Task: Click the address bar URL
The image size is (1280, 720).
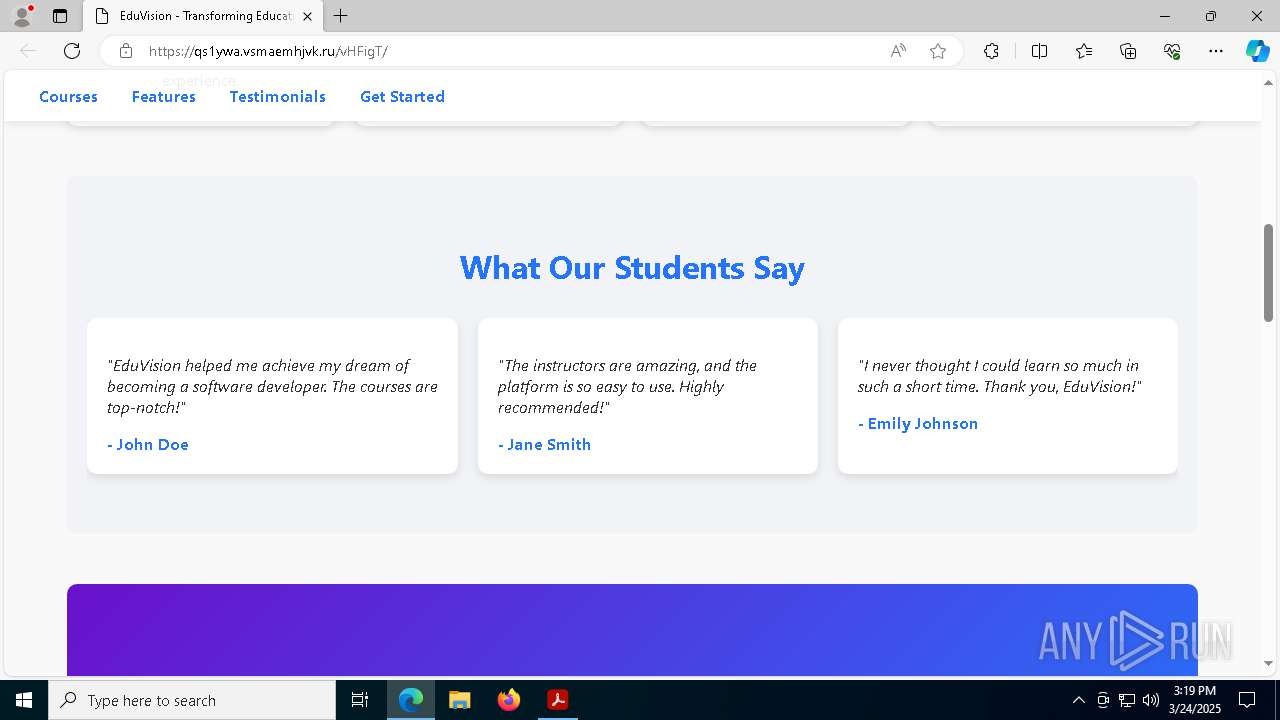Action: click(x=268, y=51)
